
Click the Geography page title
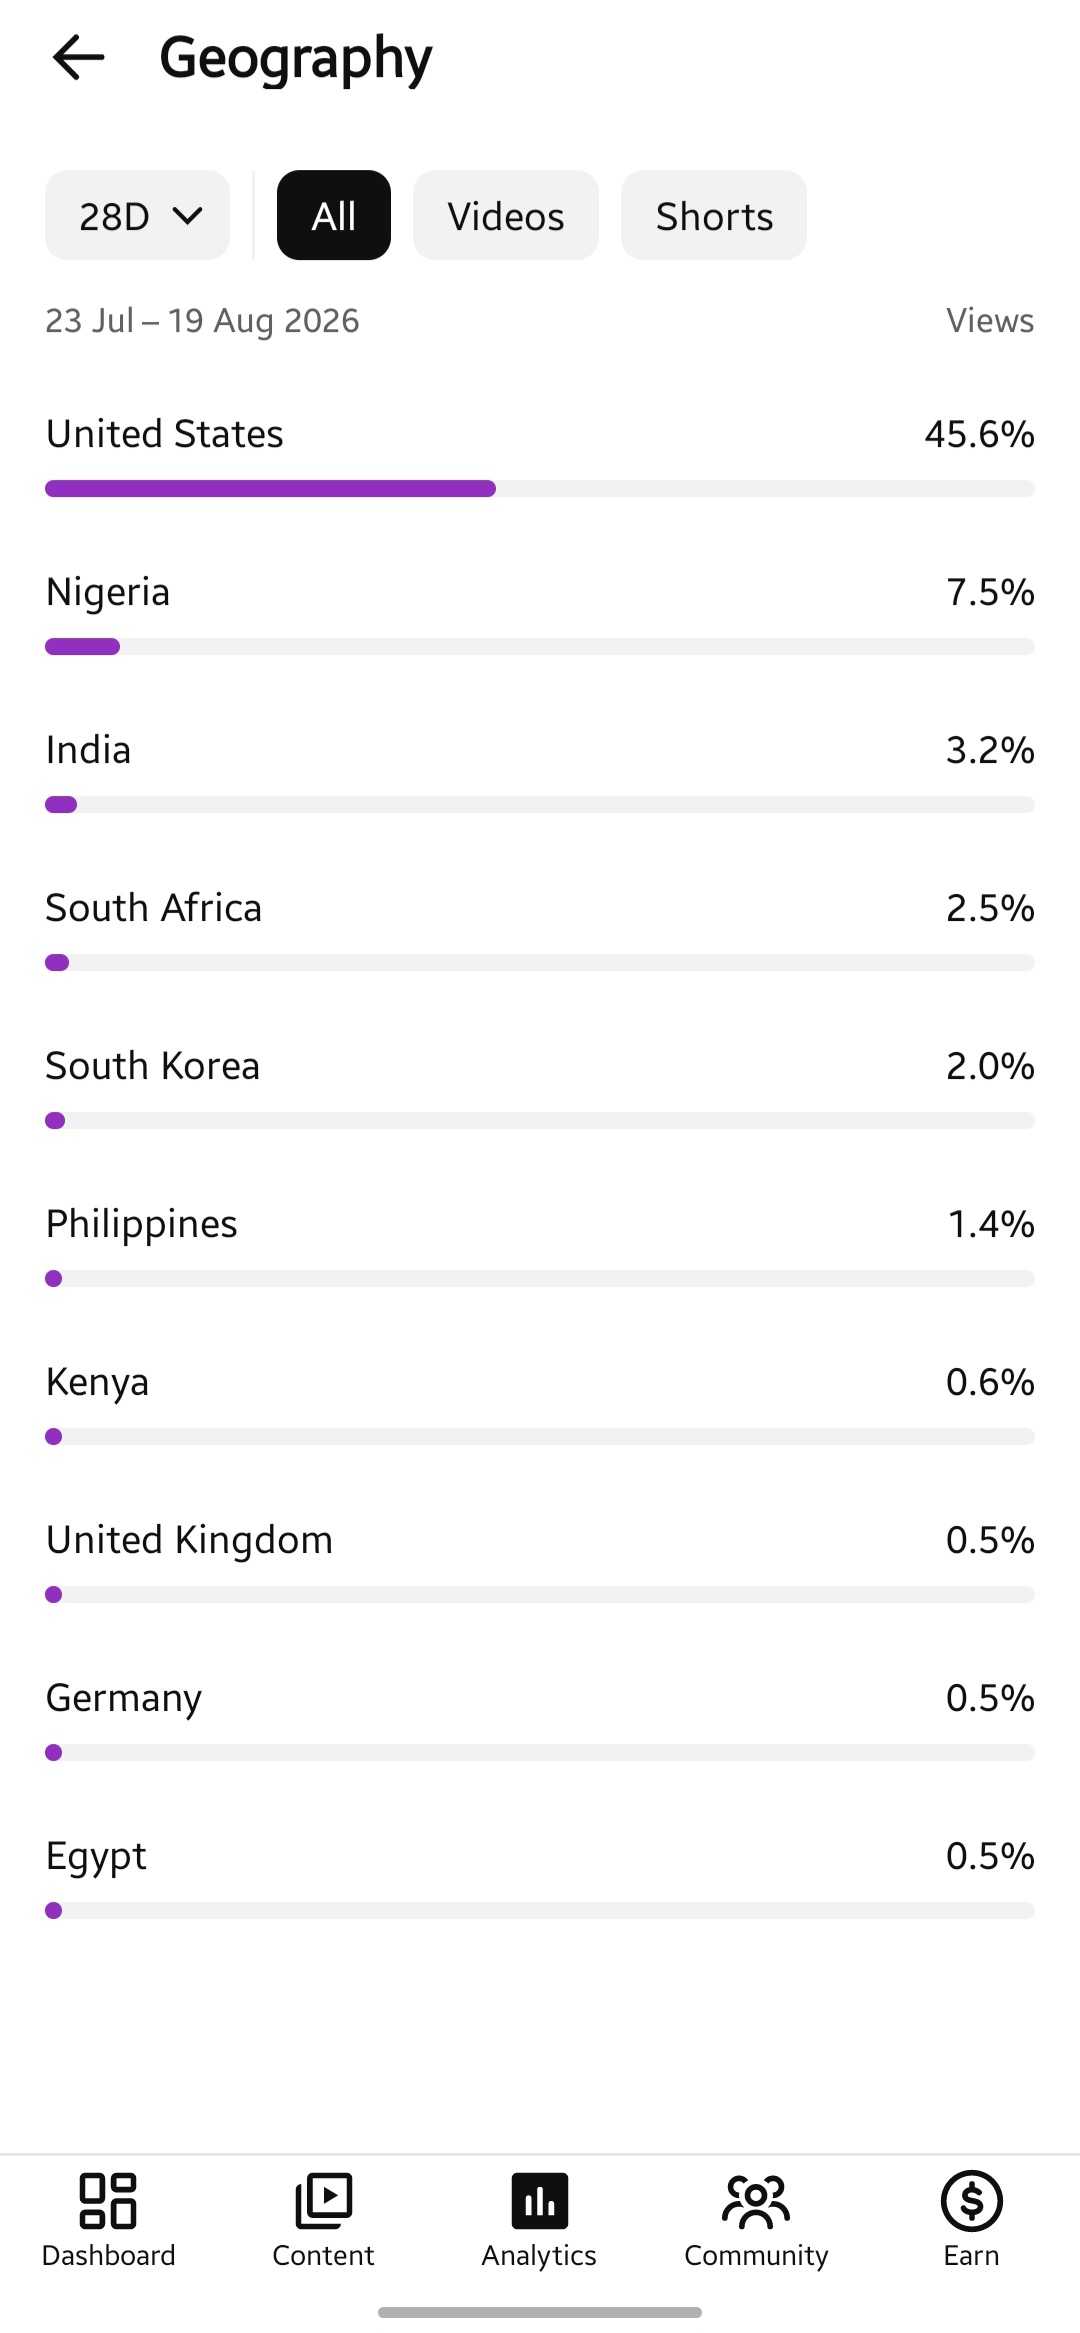[x=296, y=58]
